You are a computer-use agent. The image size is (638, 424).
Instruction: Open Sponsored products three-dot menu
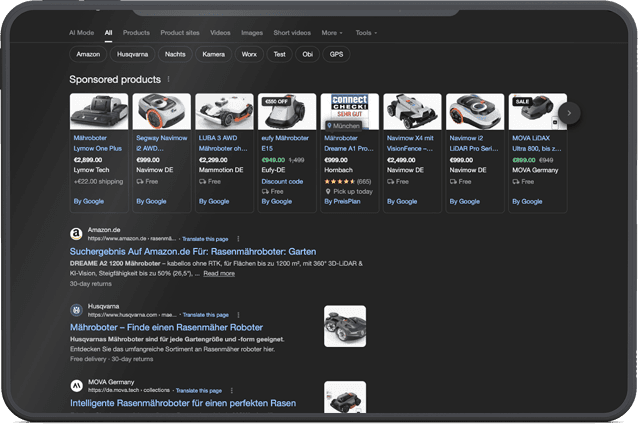(x=168, y=79)
